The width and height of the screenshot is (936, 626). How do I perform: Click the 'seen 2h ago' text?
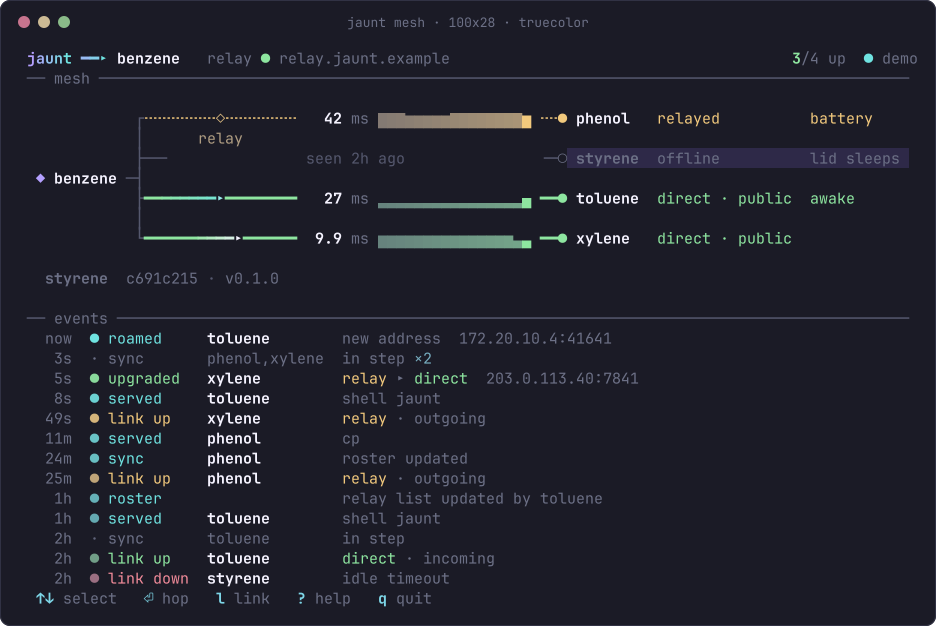[355, 159]
